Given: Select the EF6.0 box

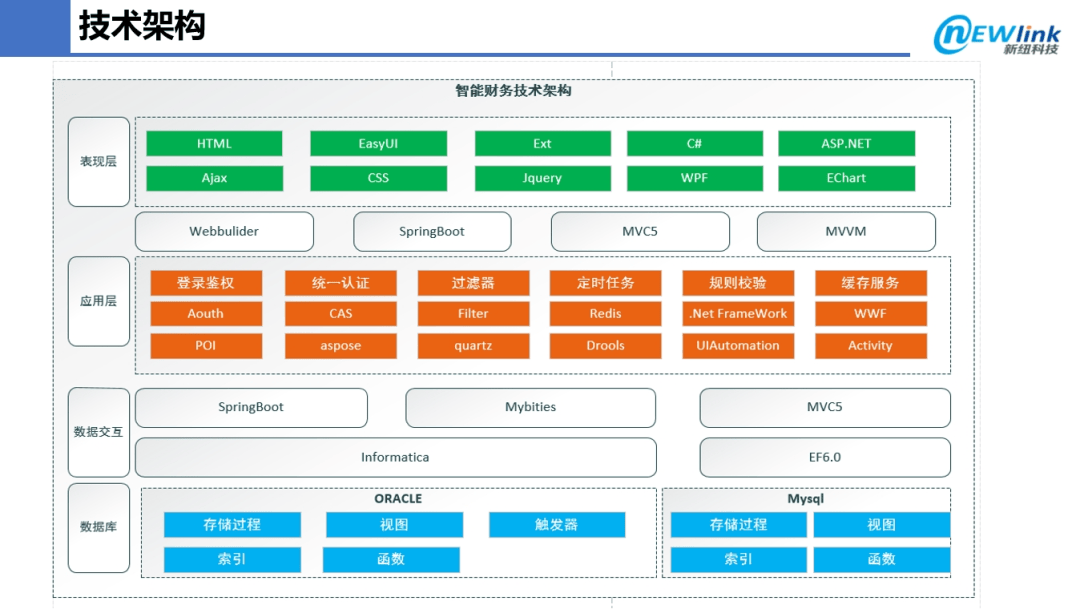Looking at the screenshot, I should tap(825, 457).
